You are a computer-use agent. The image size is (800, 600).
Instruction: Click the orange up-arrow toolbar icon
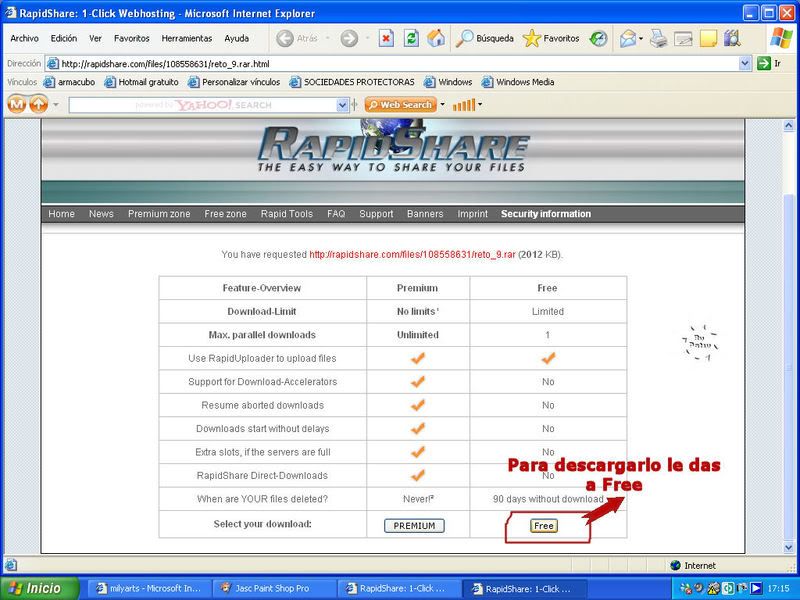(x=39, y=105)
